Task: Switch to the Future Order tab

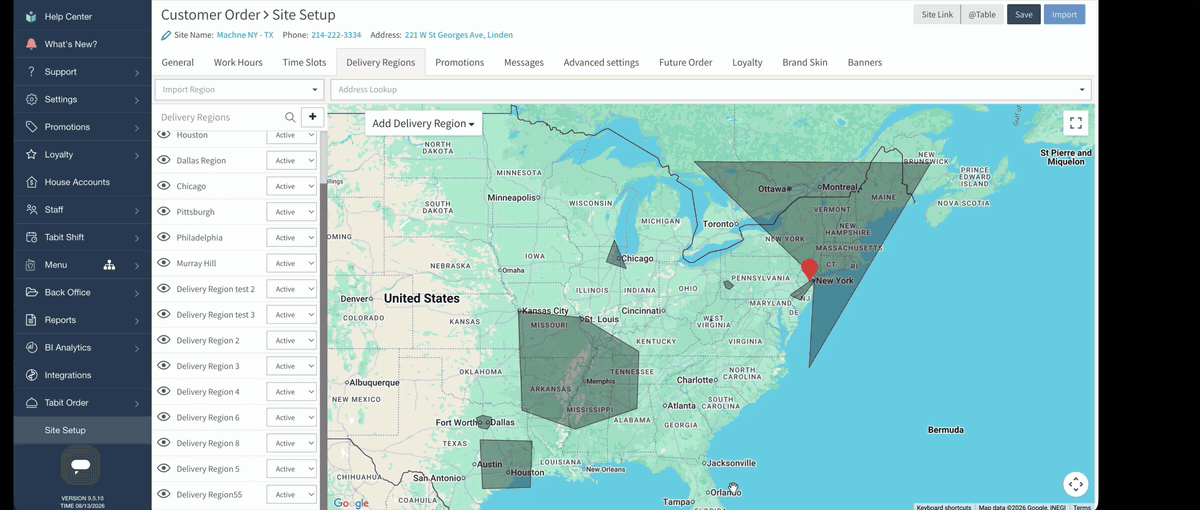Action: [x=686, y=62]
